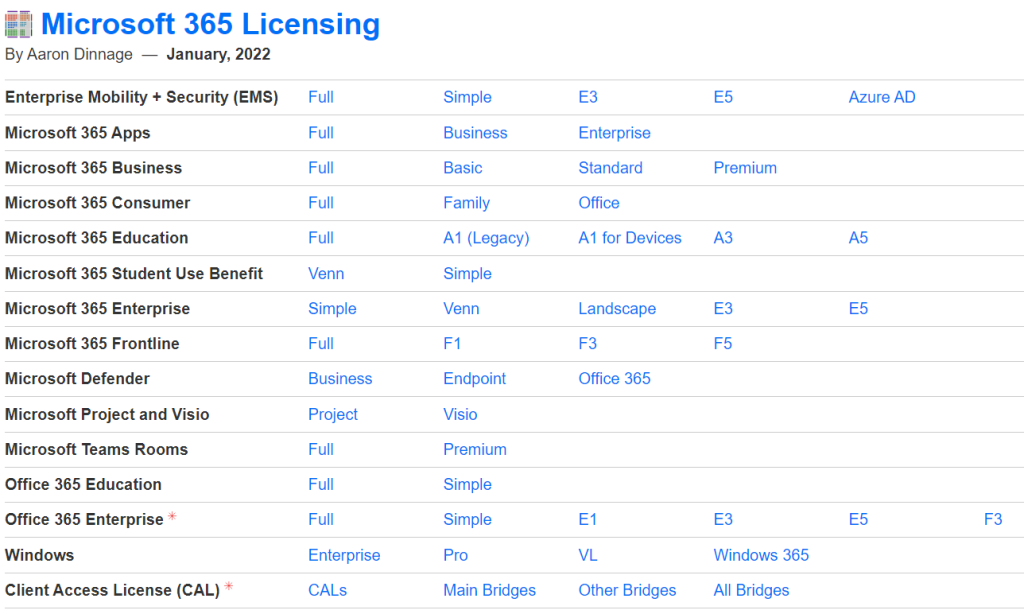
Task: Open the E1 link for Office 365 Enterprise
Action: pos(588,519)
